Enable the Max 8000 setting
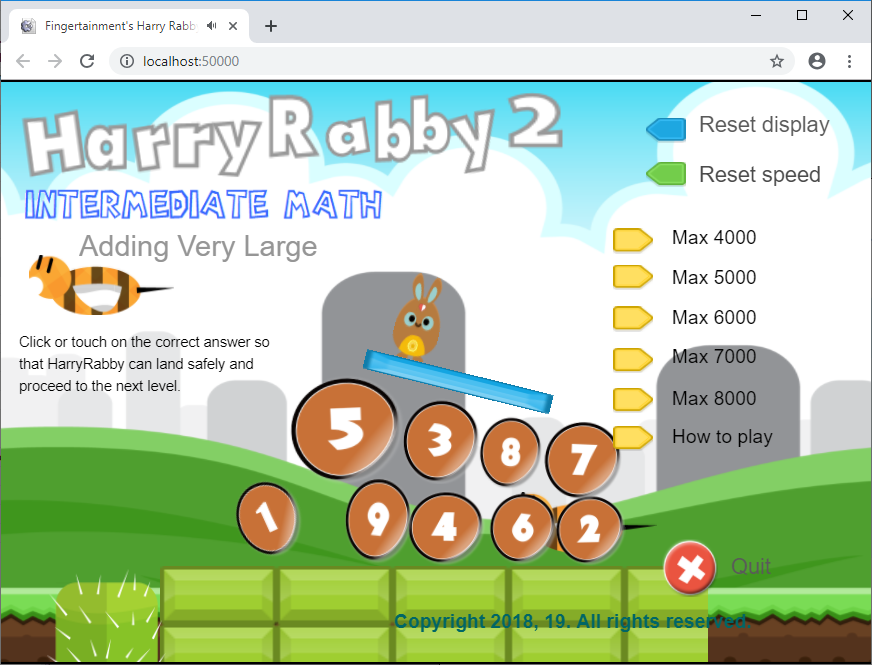Screen dimensions: 872x665 [x=713, y=398]
